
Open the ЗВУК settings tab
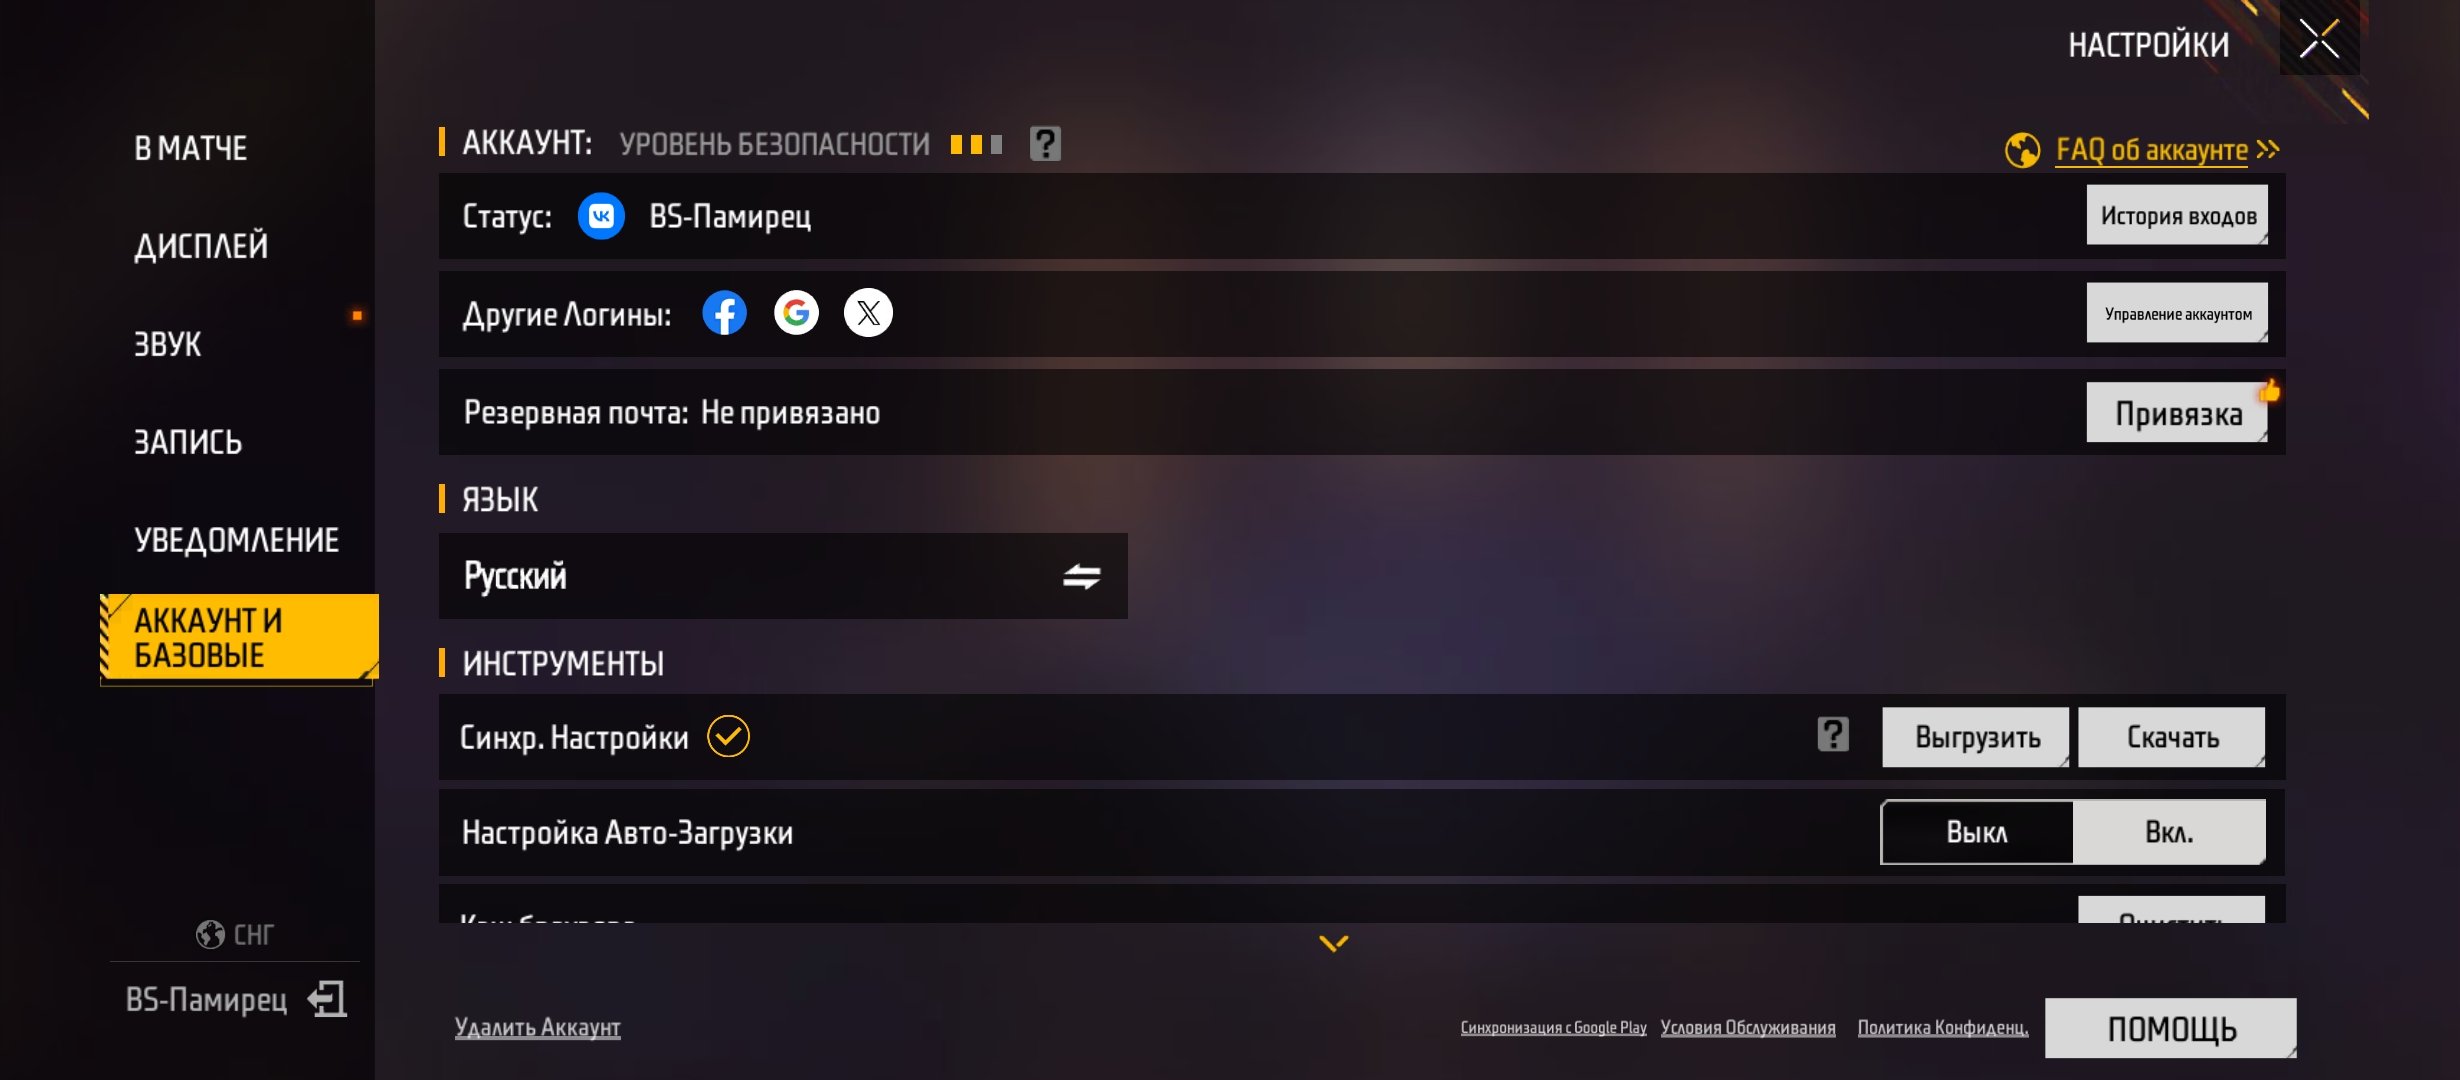pos(168,344)
